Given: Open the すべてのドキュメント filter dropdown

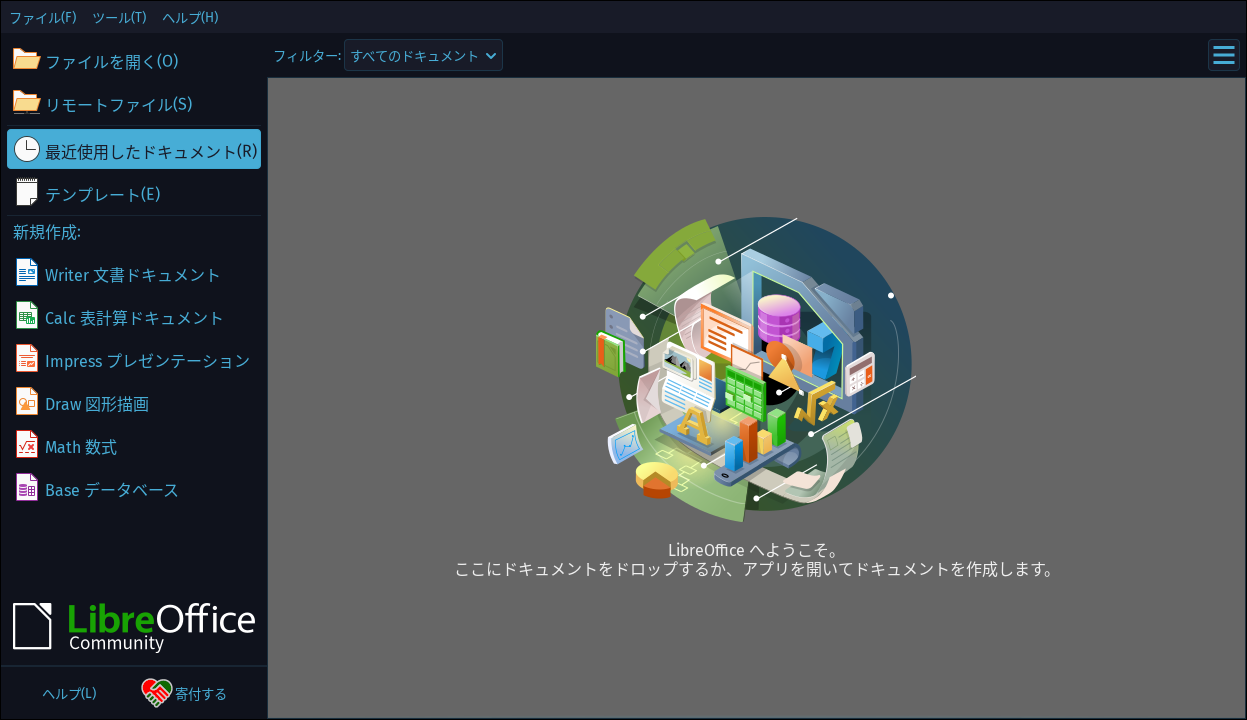Looking at the screenshot, I should (x=423, y=56).
